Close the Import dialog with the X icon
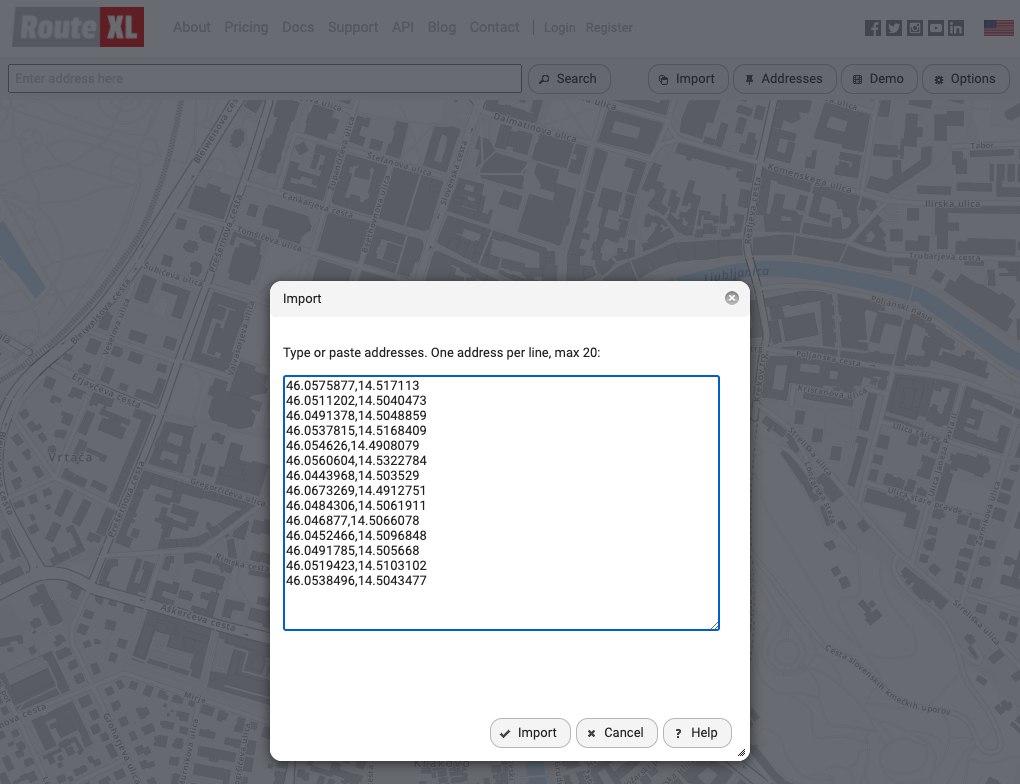Screen dimensions: 1020x784 [732, 298]
